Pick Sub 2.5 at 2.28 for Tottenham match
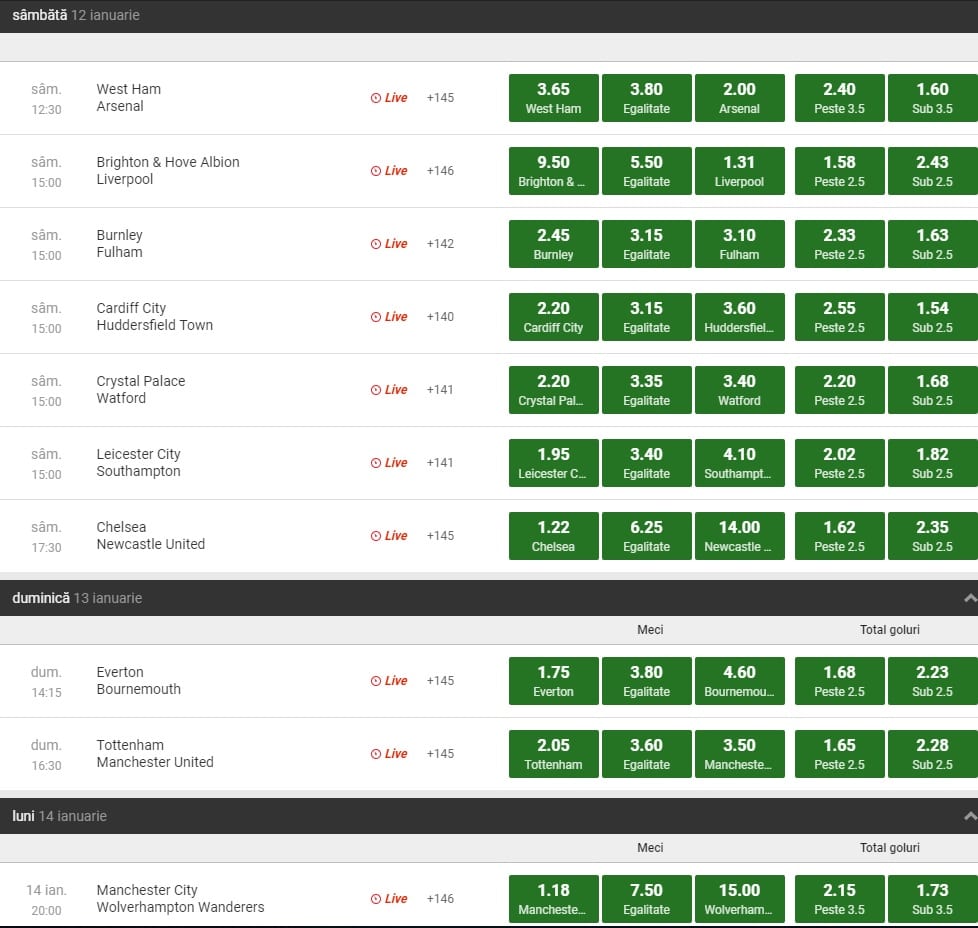Viewport: 978px width, 928px height. pos(932,754)
